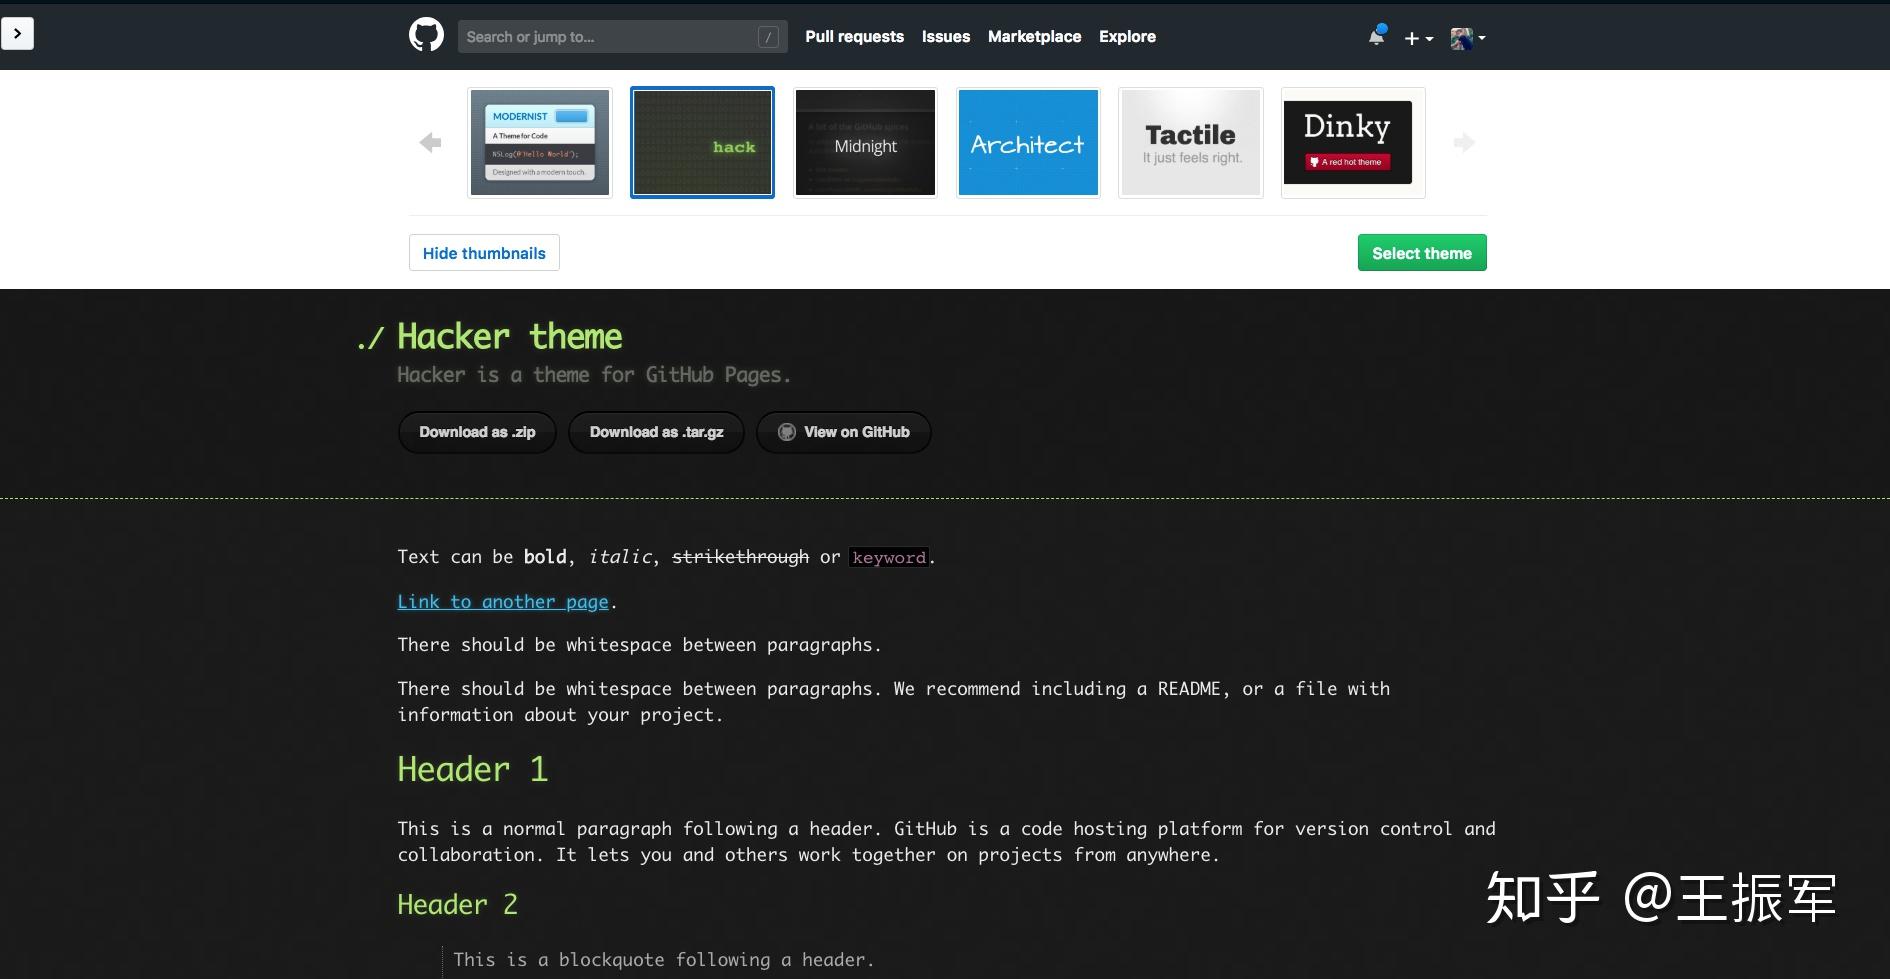Open the GitHub home logo
This screenshot has height=979, width=1890.
pos(426,36)
